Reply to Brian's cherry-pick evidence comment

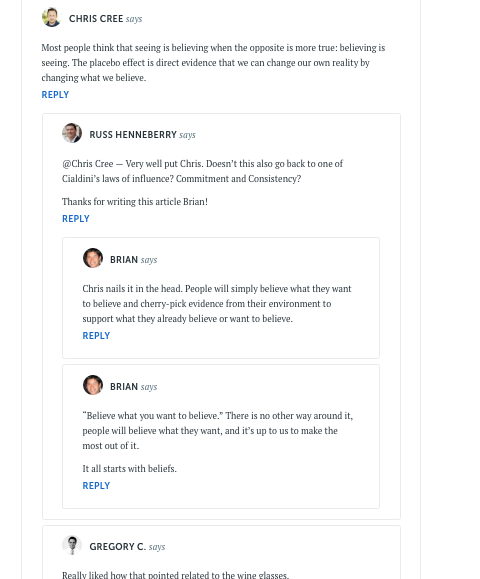tap(96, 336)
